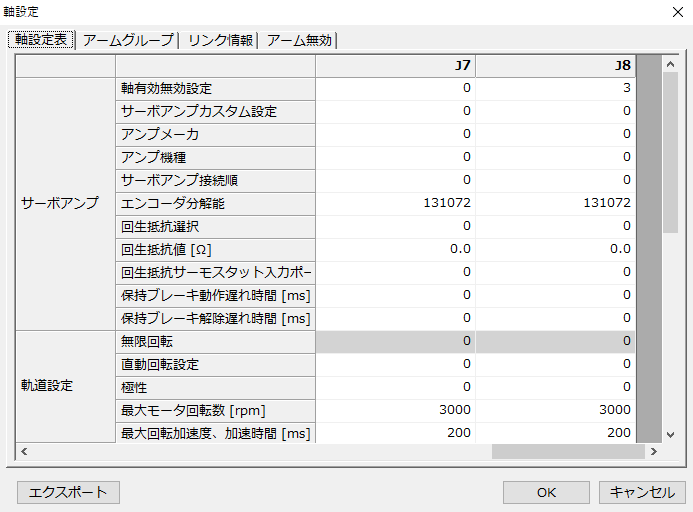Viewport: 693px width, 512px height.
Task: Select J8 cell for 最大回転加速度、加速時間
Action: (555, 433)
